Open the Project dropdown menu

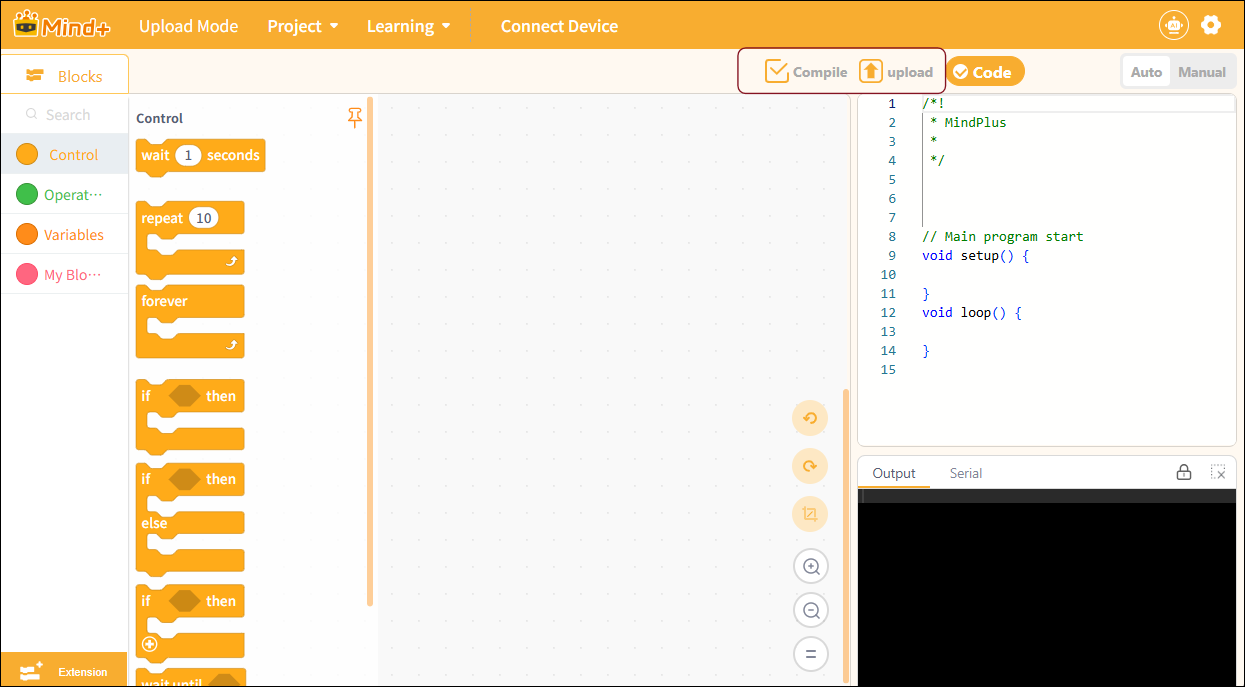(x=303, y=26)
